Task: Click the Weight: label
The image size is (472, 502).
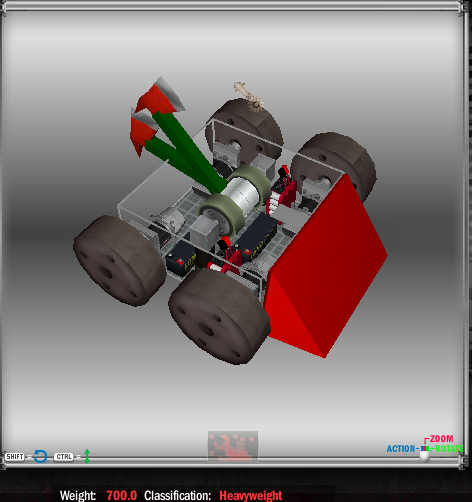Action: [x=78, y=495]
